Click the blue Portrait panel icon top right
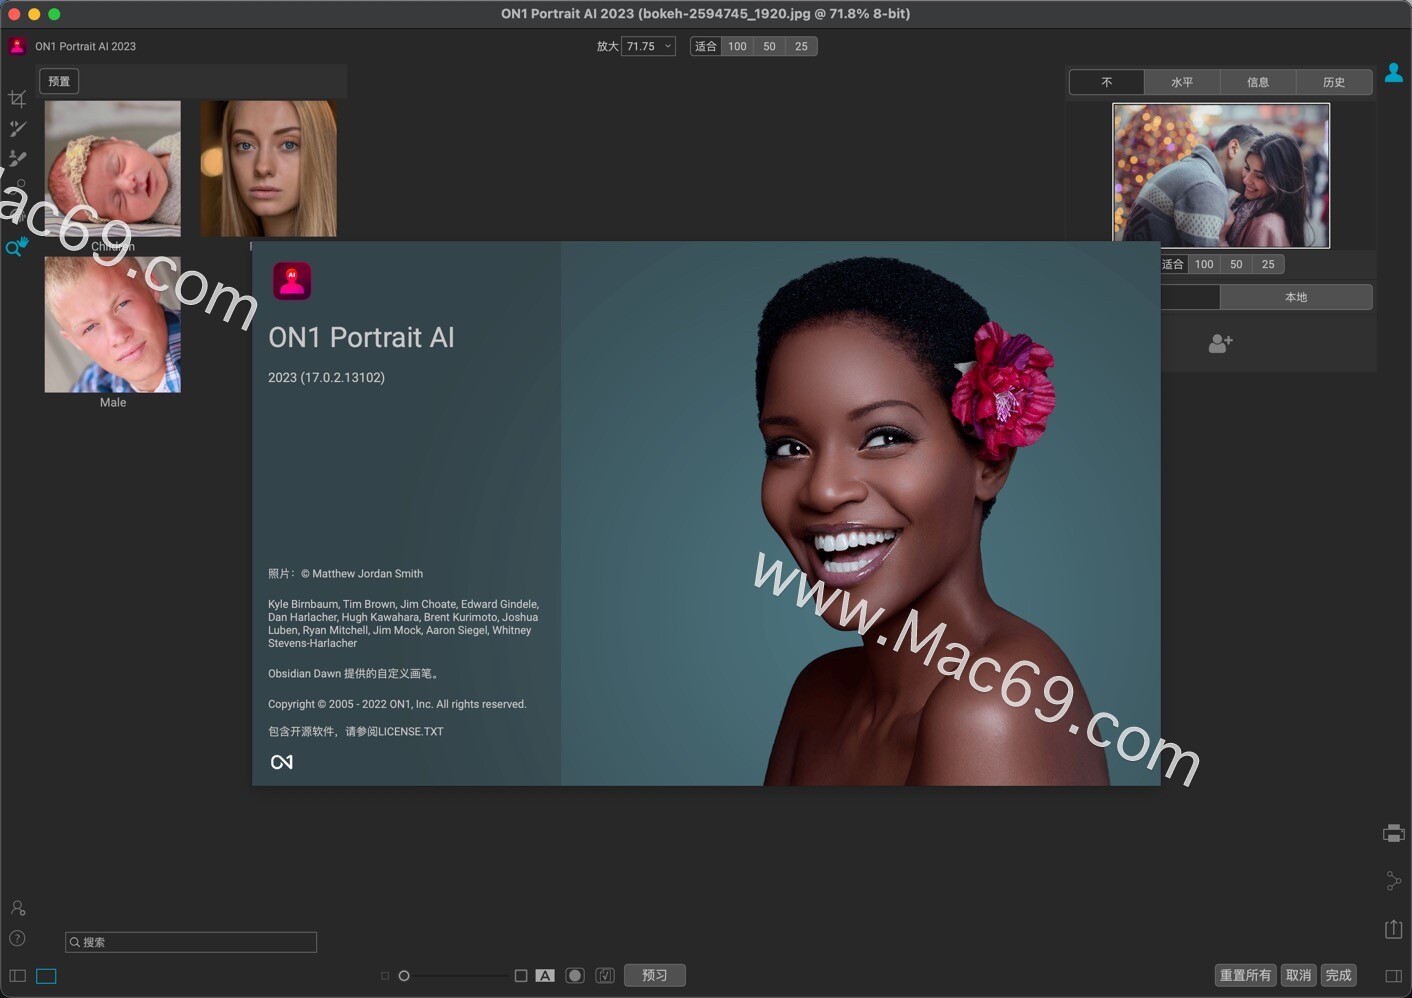This screenshot has width=1412, height=998. [1394, 71]
